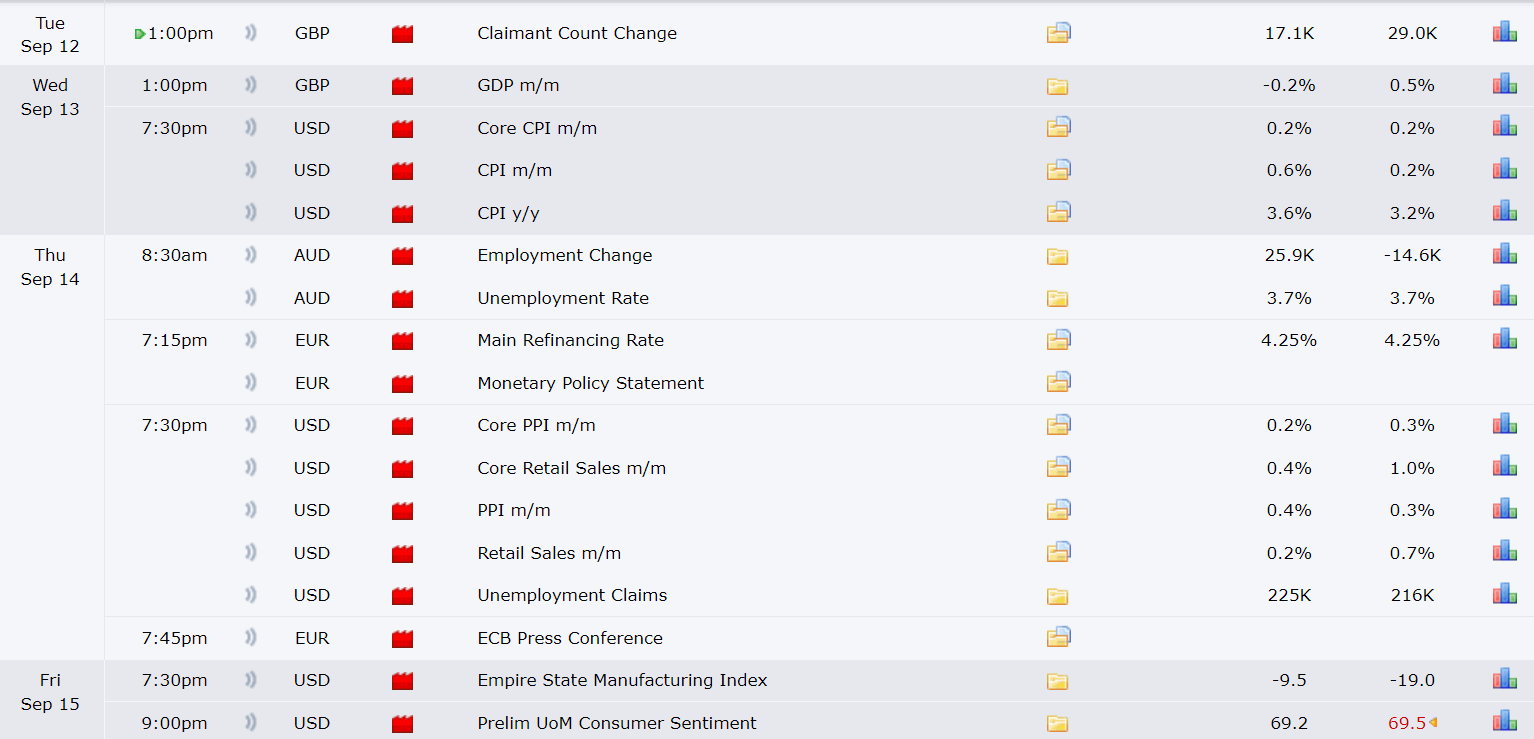Screen dimensions: 1534x739
Task: Toggle alert for Retail Sales m/m
Action: pos(250,552)
